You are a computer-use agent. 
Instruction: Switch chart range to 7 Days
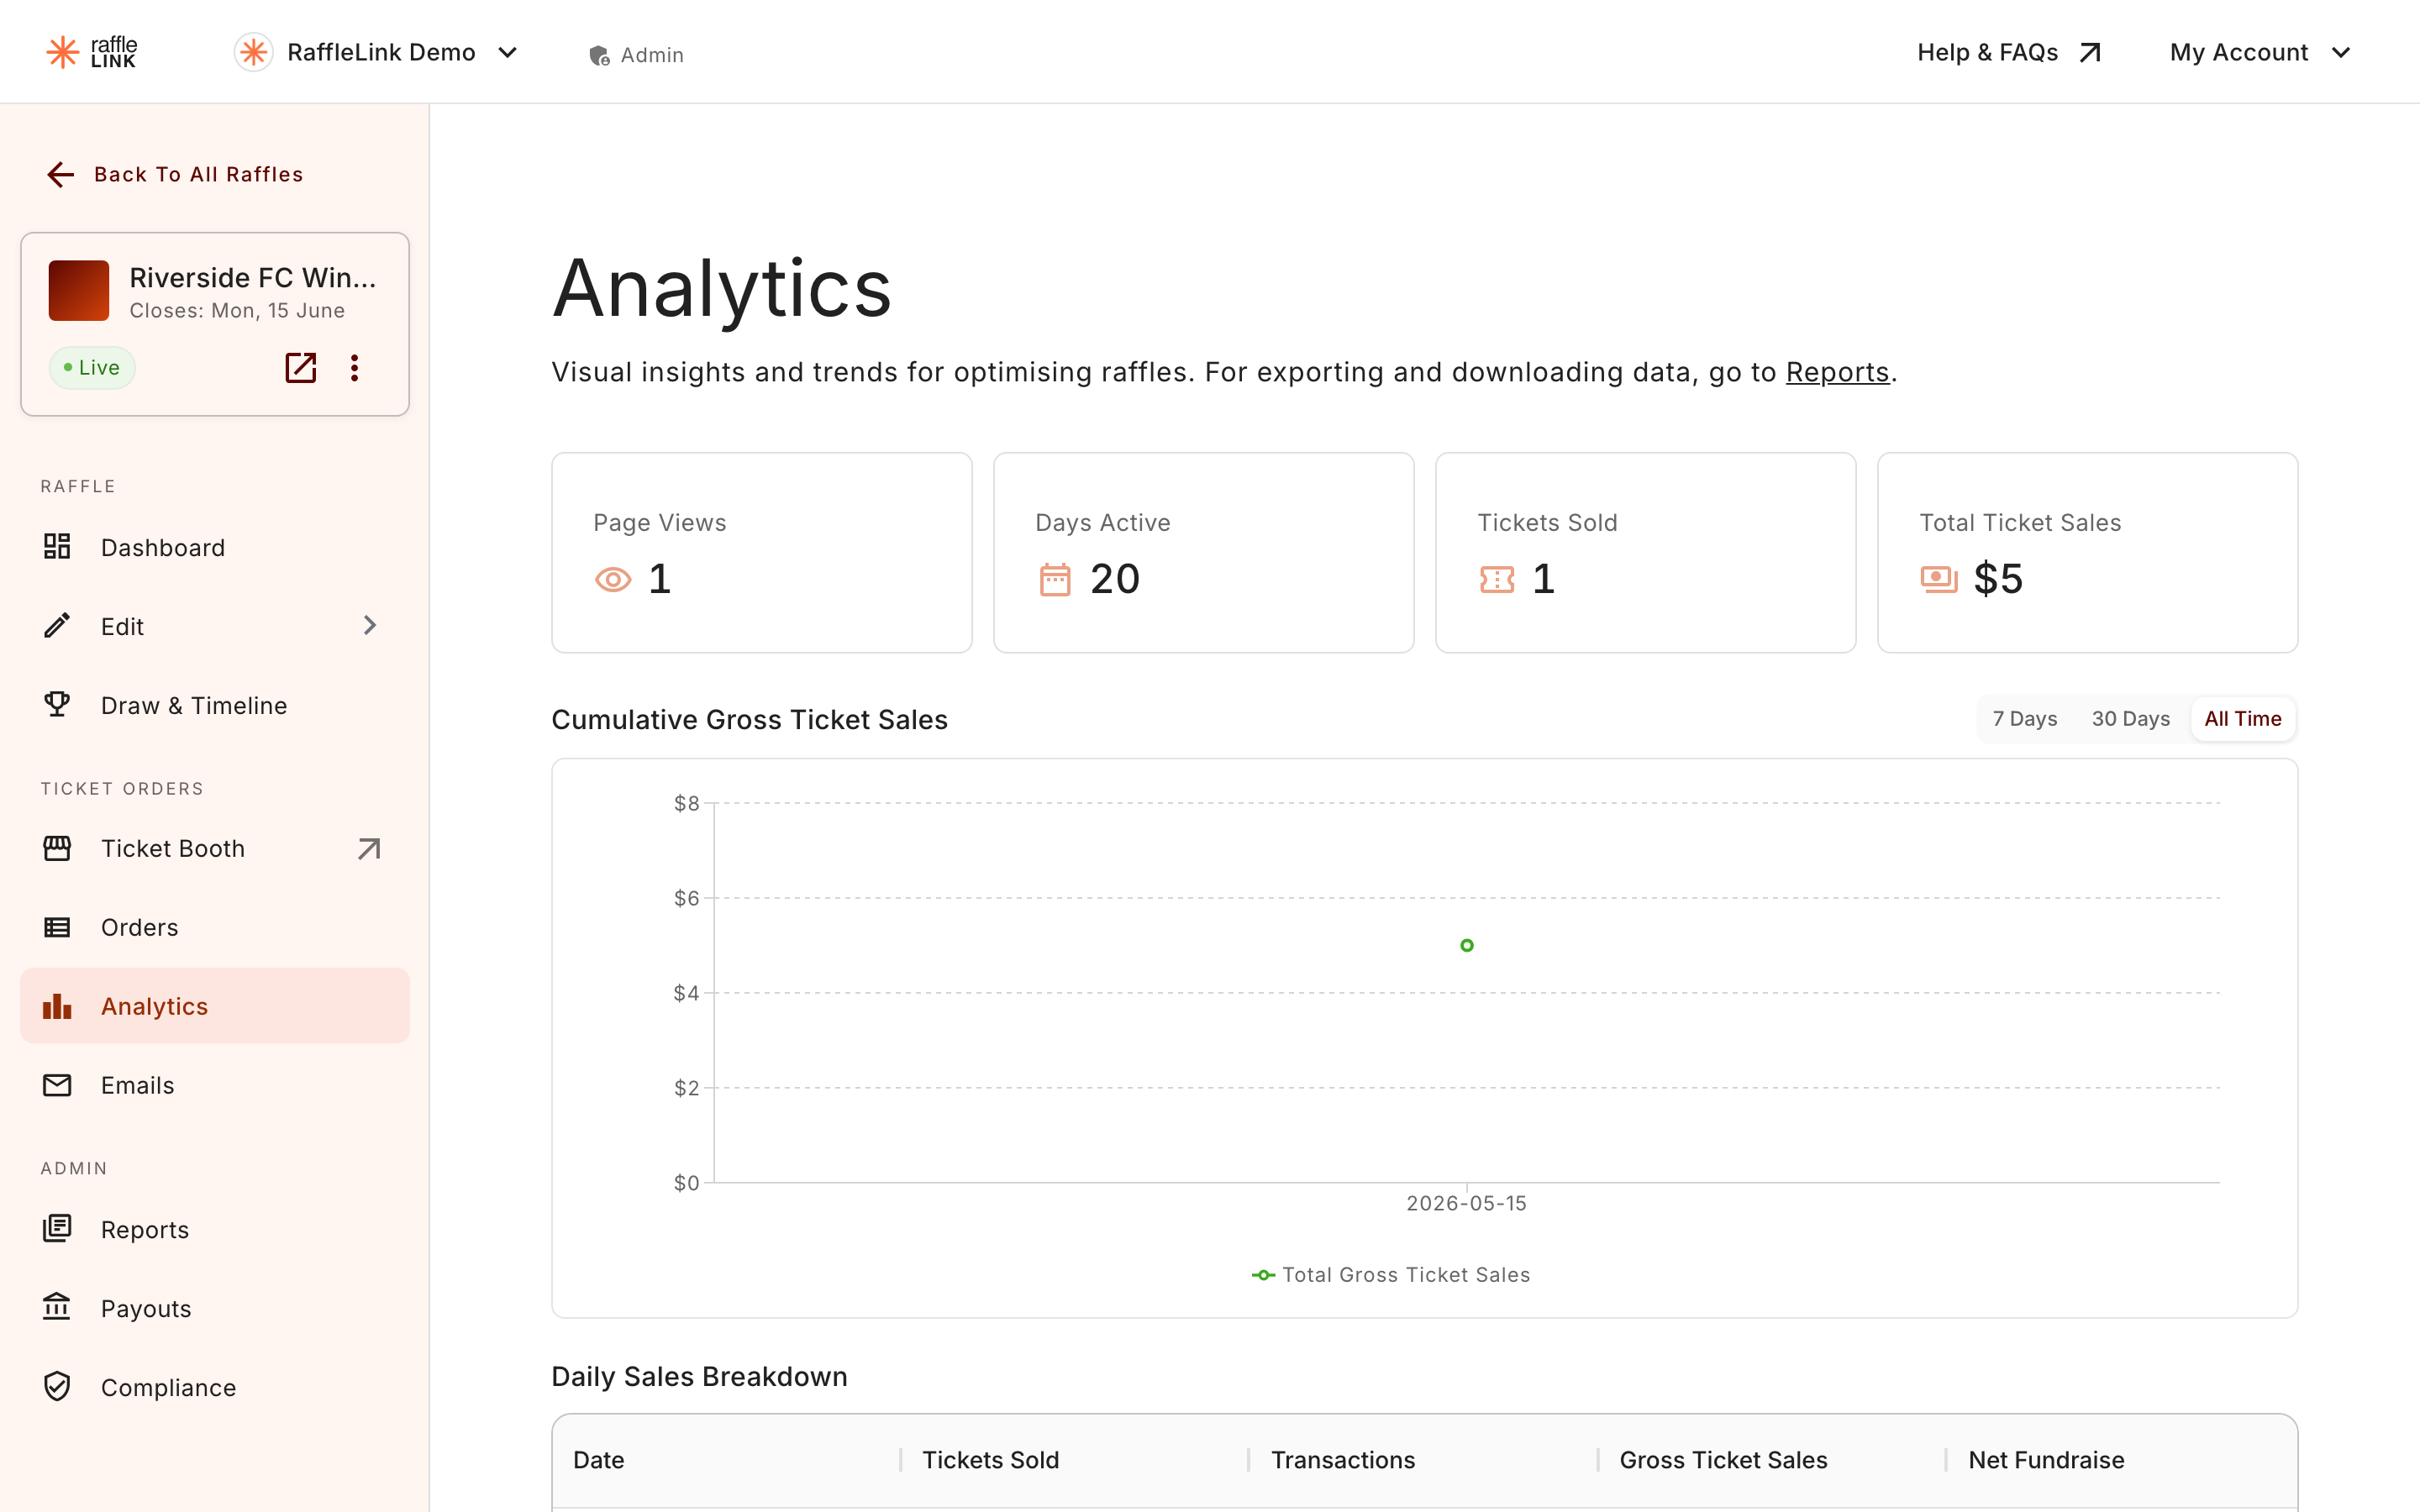[x=2024, y=719]
